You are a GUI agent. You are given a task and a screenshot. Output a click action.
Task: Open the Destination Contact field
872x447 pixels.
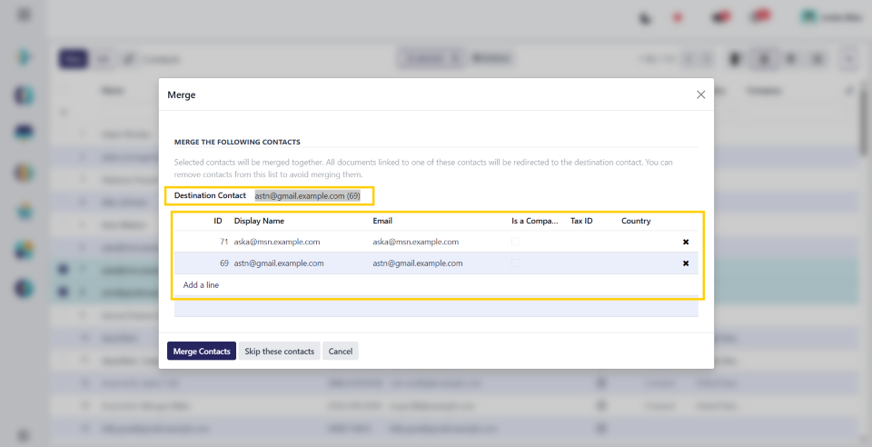click(308, 196)
